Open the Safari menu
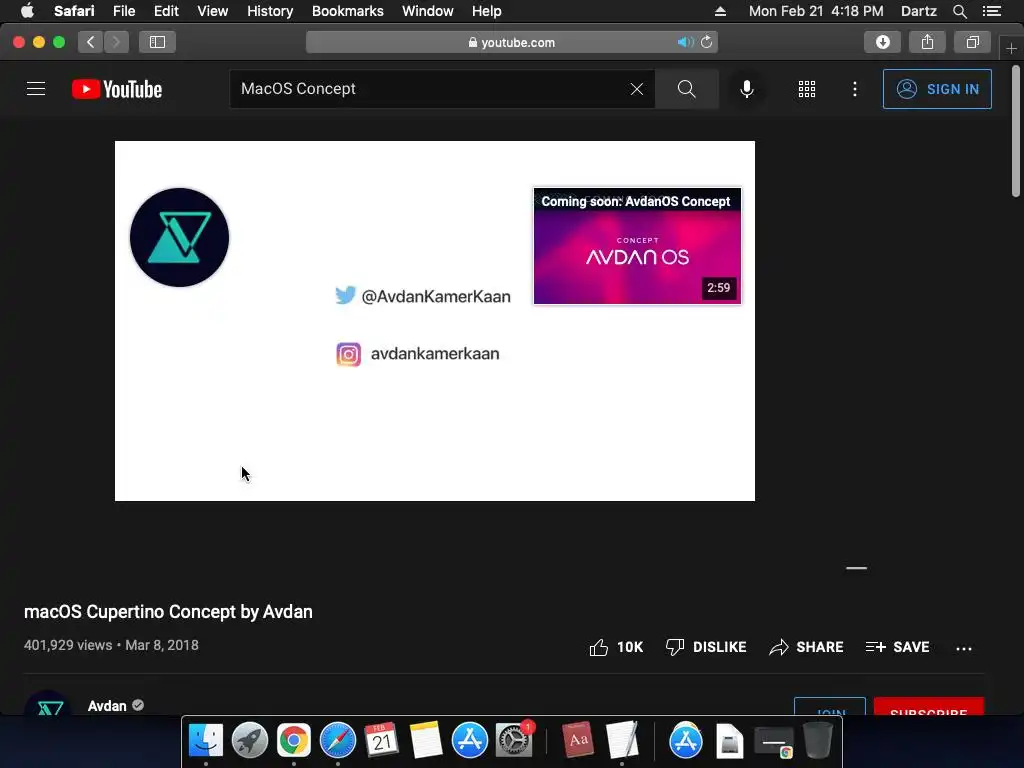Viewport: 1024px width, 768px height. point(74,11)
